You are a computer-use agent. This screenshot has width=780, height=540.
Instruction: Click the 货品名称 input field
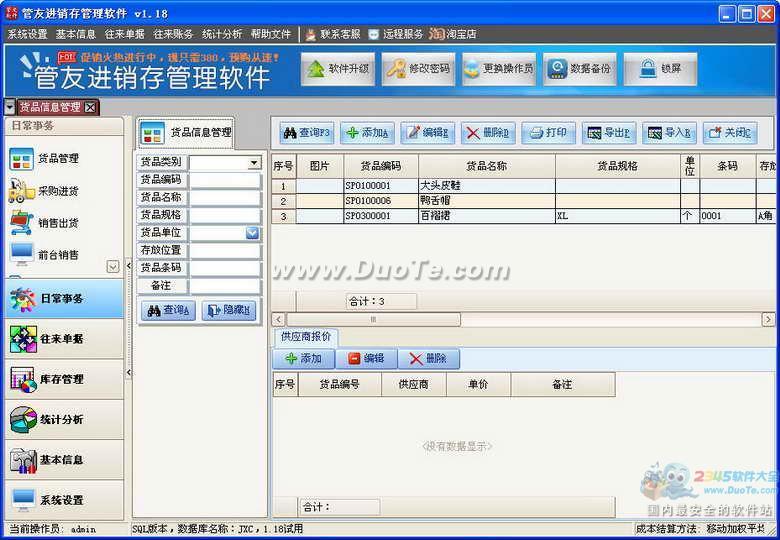pyautogui.click(x=225, y=198)
